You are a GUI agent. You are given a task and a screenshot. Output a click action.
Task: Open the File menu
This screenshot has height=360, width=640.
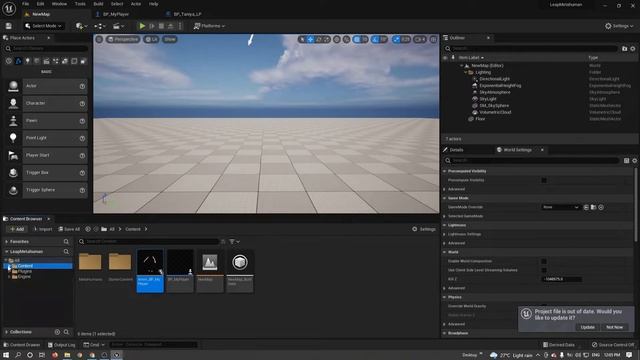[x=25, y=4]
